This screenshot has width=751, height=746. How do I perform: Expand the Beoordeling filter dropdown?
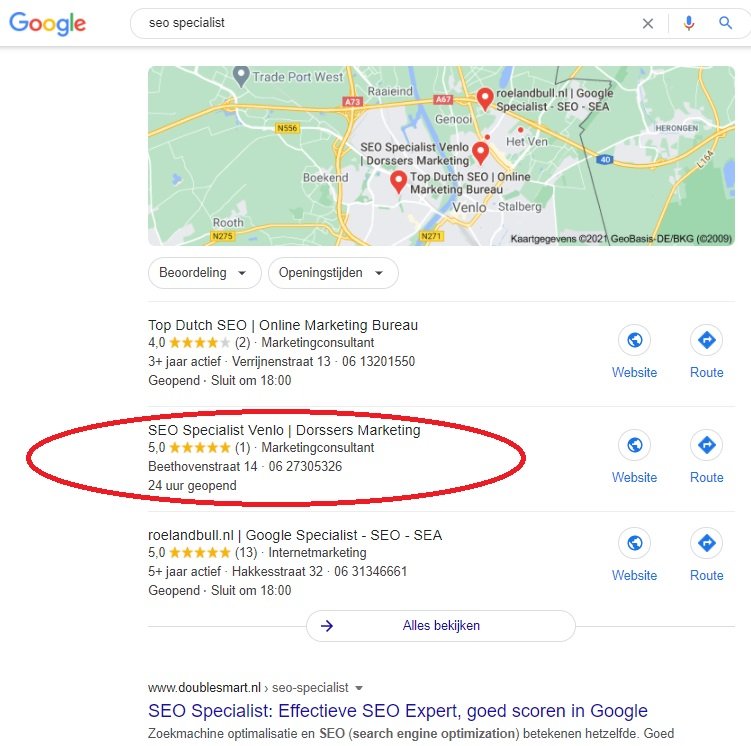point(205,273)
